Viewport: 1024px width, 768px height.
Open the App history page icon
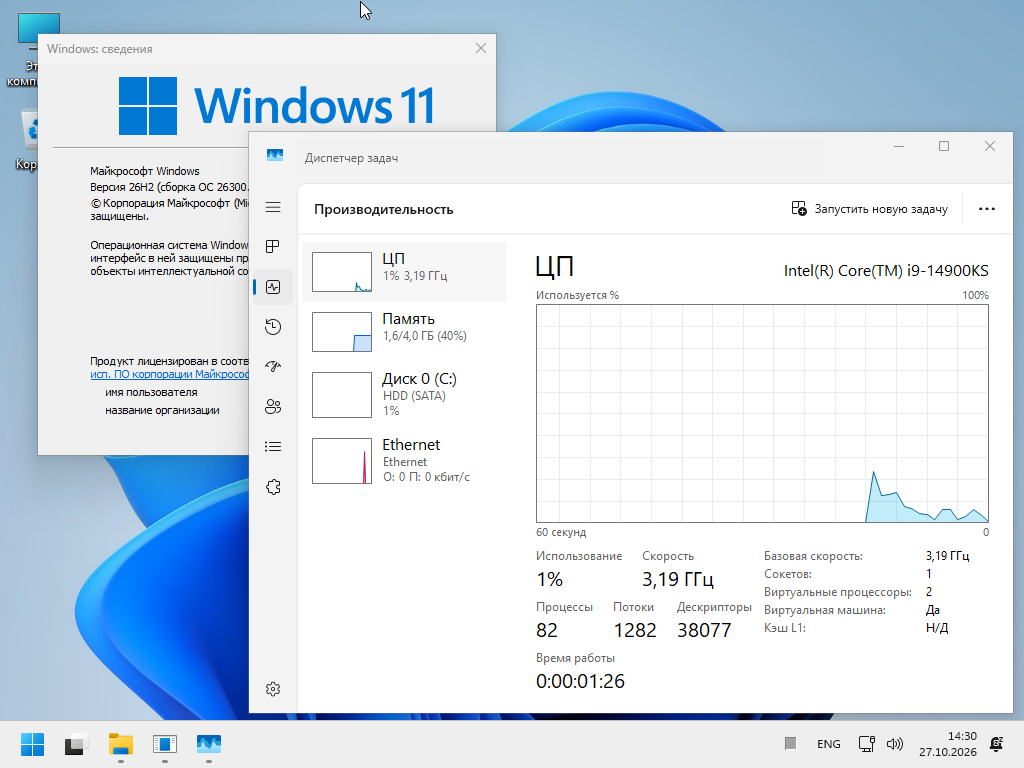coord(273,327)
